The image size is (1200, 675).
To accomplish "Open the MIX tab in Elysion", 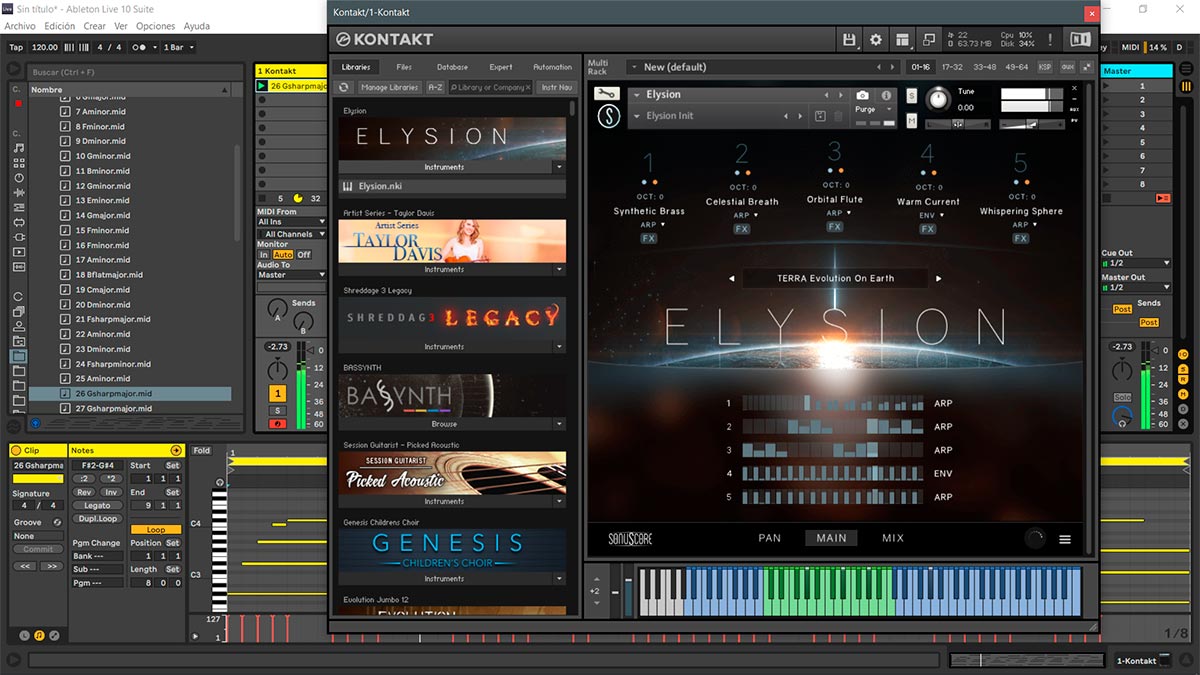I will tap(893, 538).
